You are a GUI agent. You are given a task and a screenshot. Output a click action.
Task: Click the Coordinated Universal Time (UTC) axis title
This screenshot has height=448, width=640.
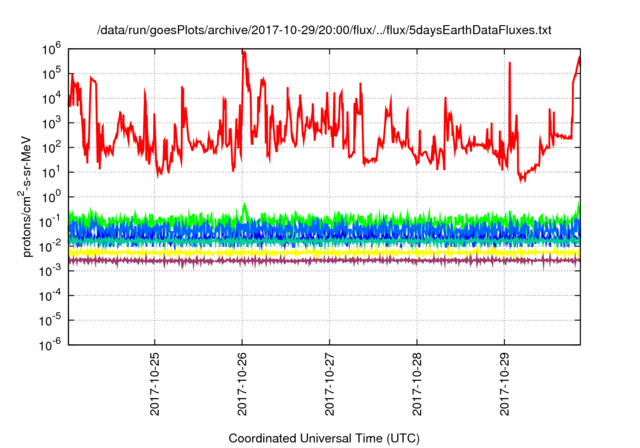coord(324,438)
